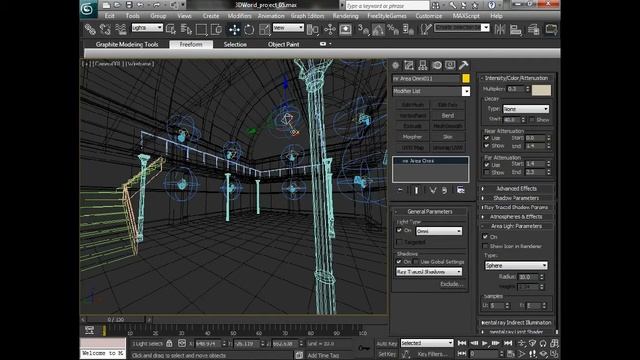Open the Modifiers menu
The height and width of the screenshot is (360, 640).
point(240,16)
